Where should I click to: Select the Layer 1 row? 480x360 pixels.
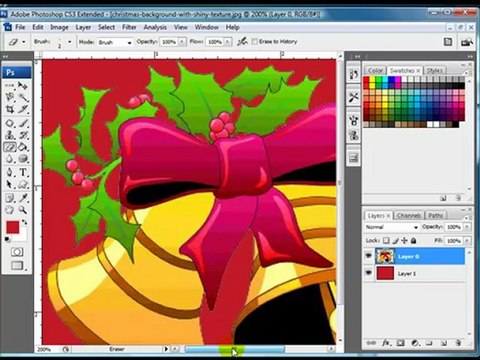(x=414, y=273)
